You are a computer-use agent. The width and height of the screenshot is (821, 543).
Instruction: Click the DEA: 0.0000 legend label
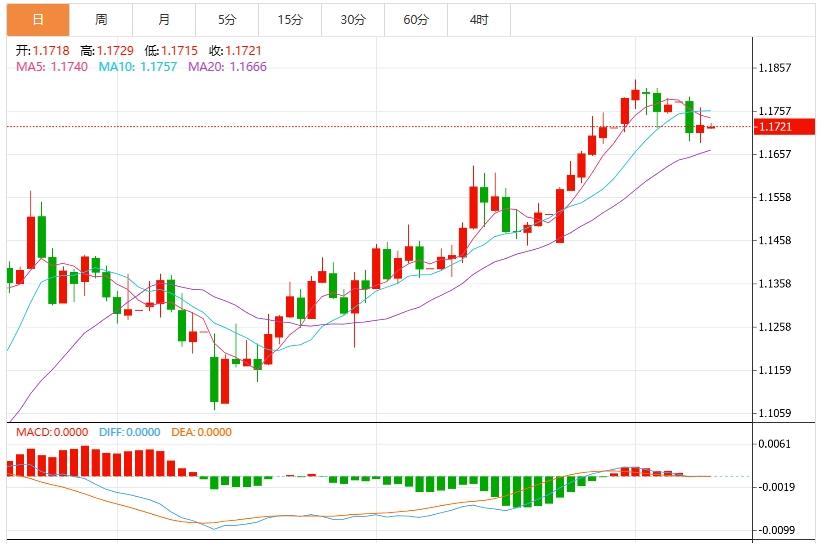200,432
